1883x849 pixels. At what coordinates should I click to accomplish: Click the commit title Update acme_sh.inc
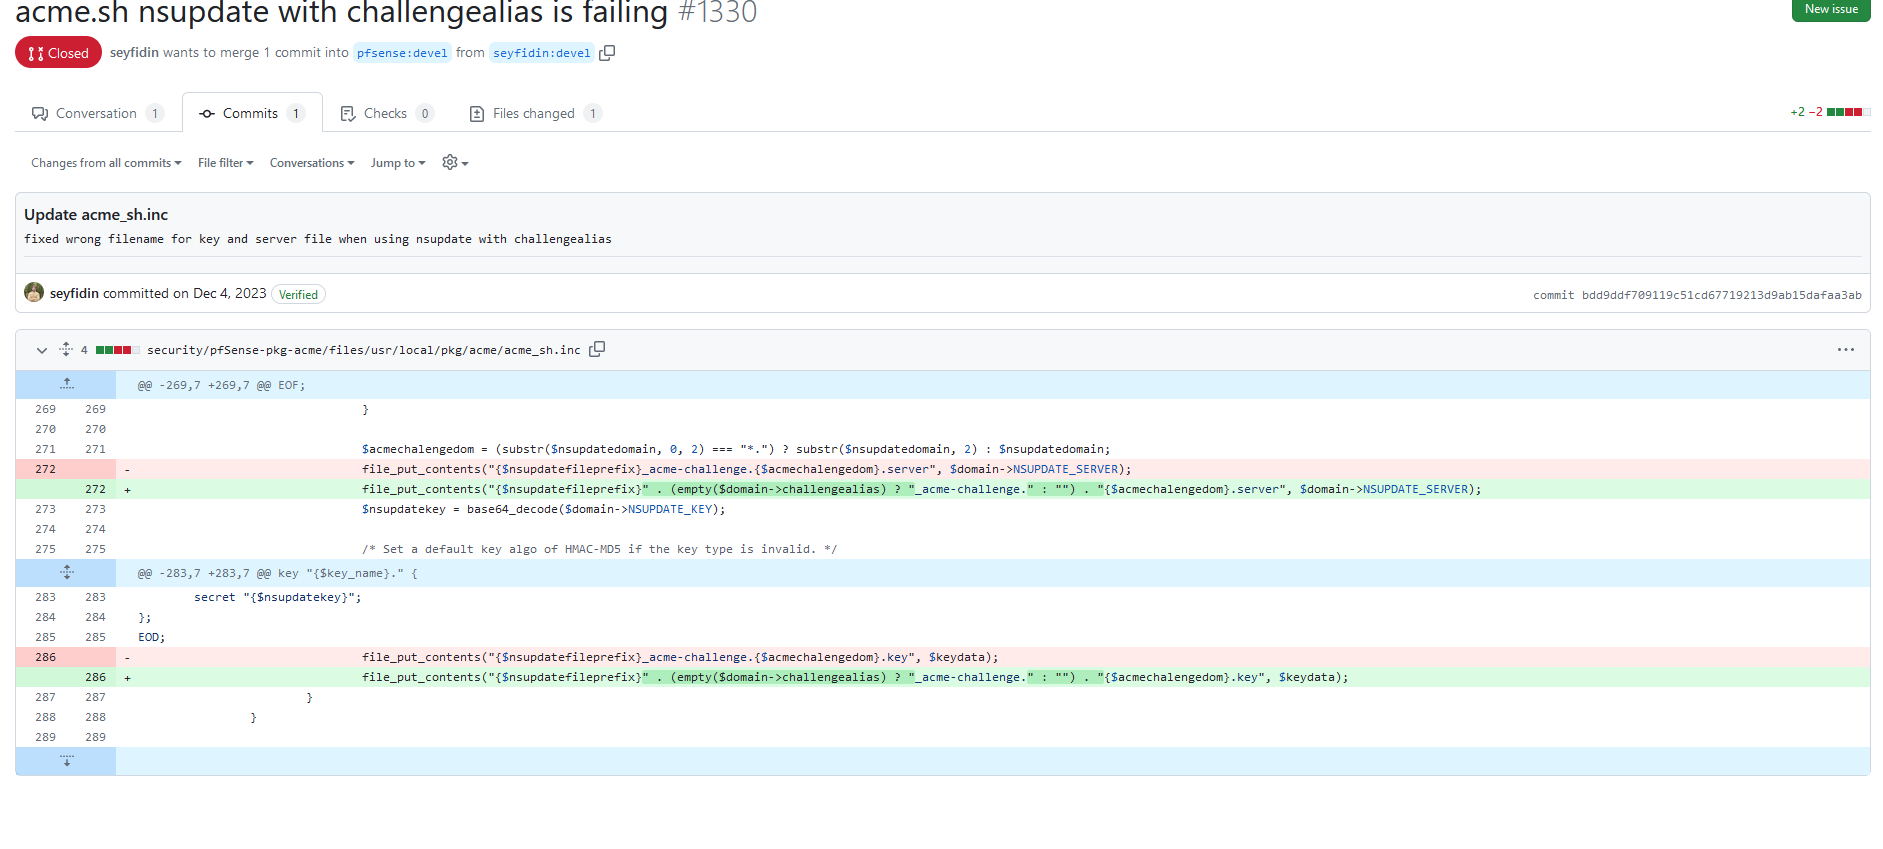point(96,214)
